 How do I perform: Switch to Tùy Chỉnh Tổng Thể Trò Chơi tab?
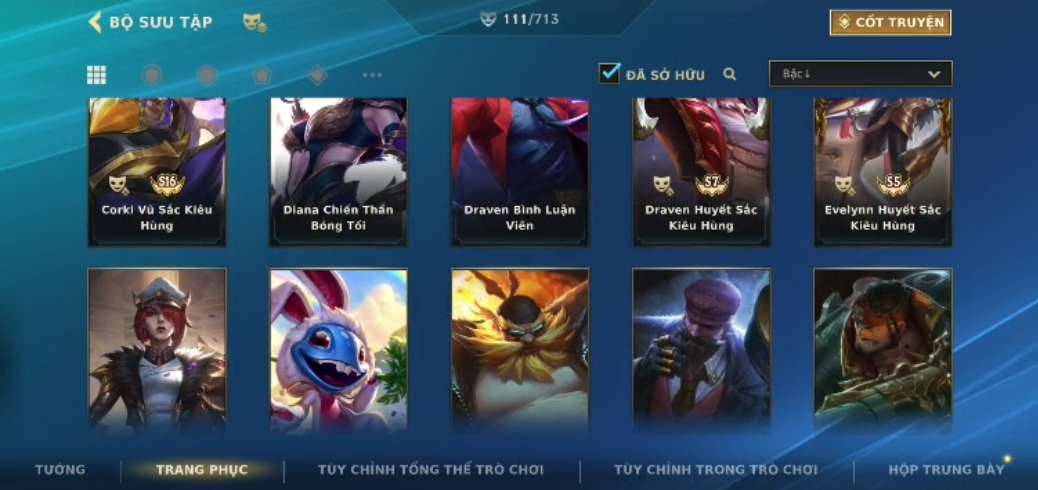(431, 469)
